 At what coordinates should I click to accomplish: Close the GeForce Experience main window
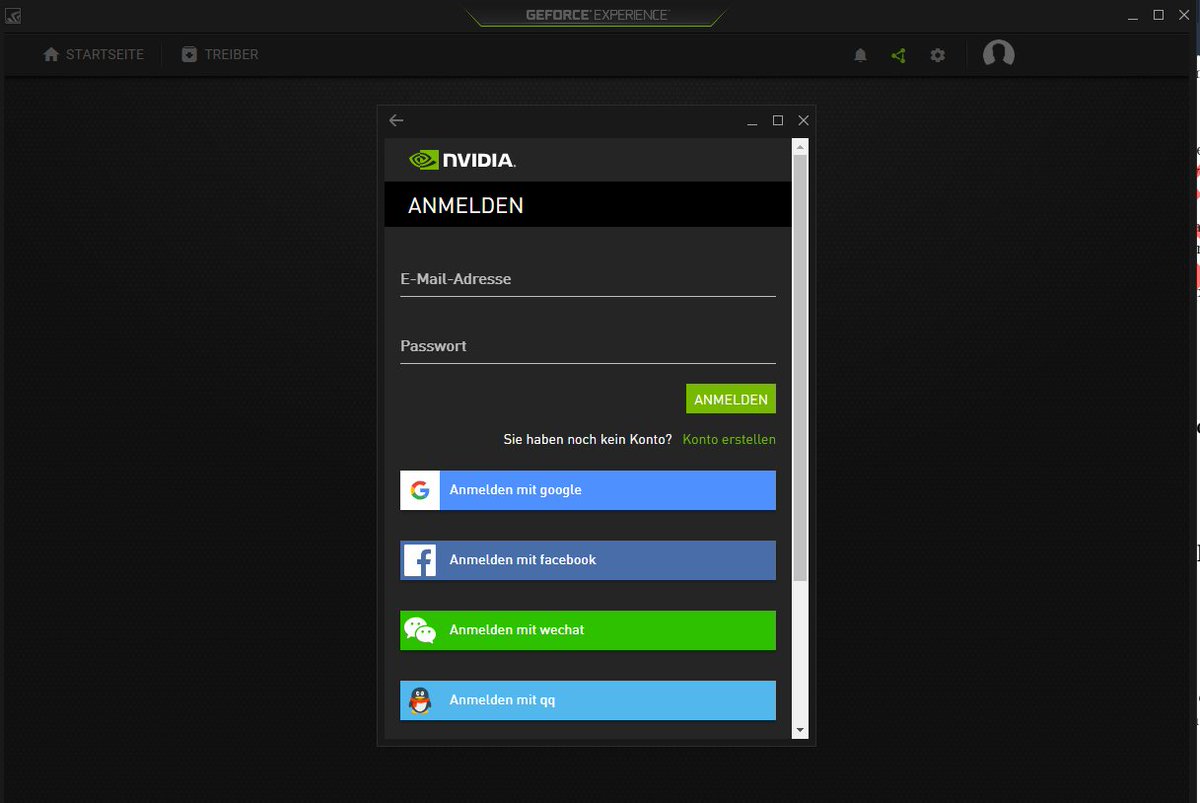tap(1185, 15)
